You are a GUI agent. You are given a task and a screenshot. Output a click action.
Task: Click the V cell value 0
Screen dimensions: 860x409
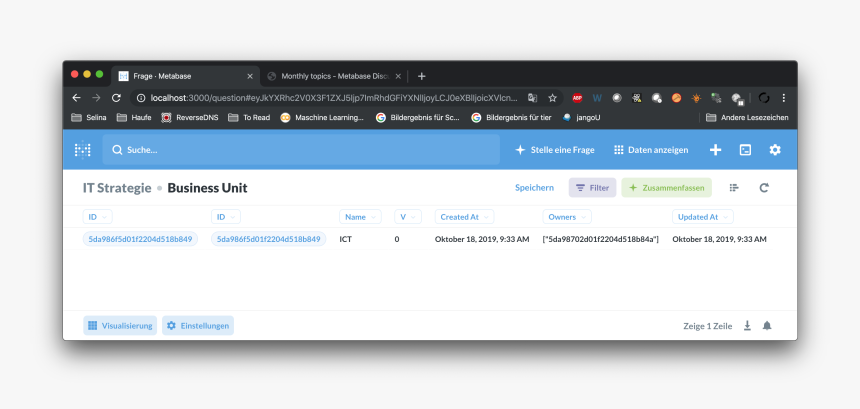(x=397, y=239)
